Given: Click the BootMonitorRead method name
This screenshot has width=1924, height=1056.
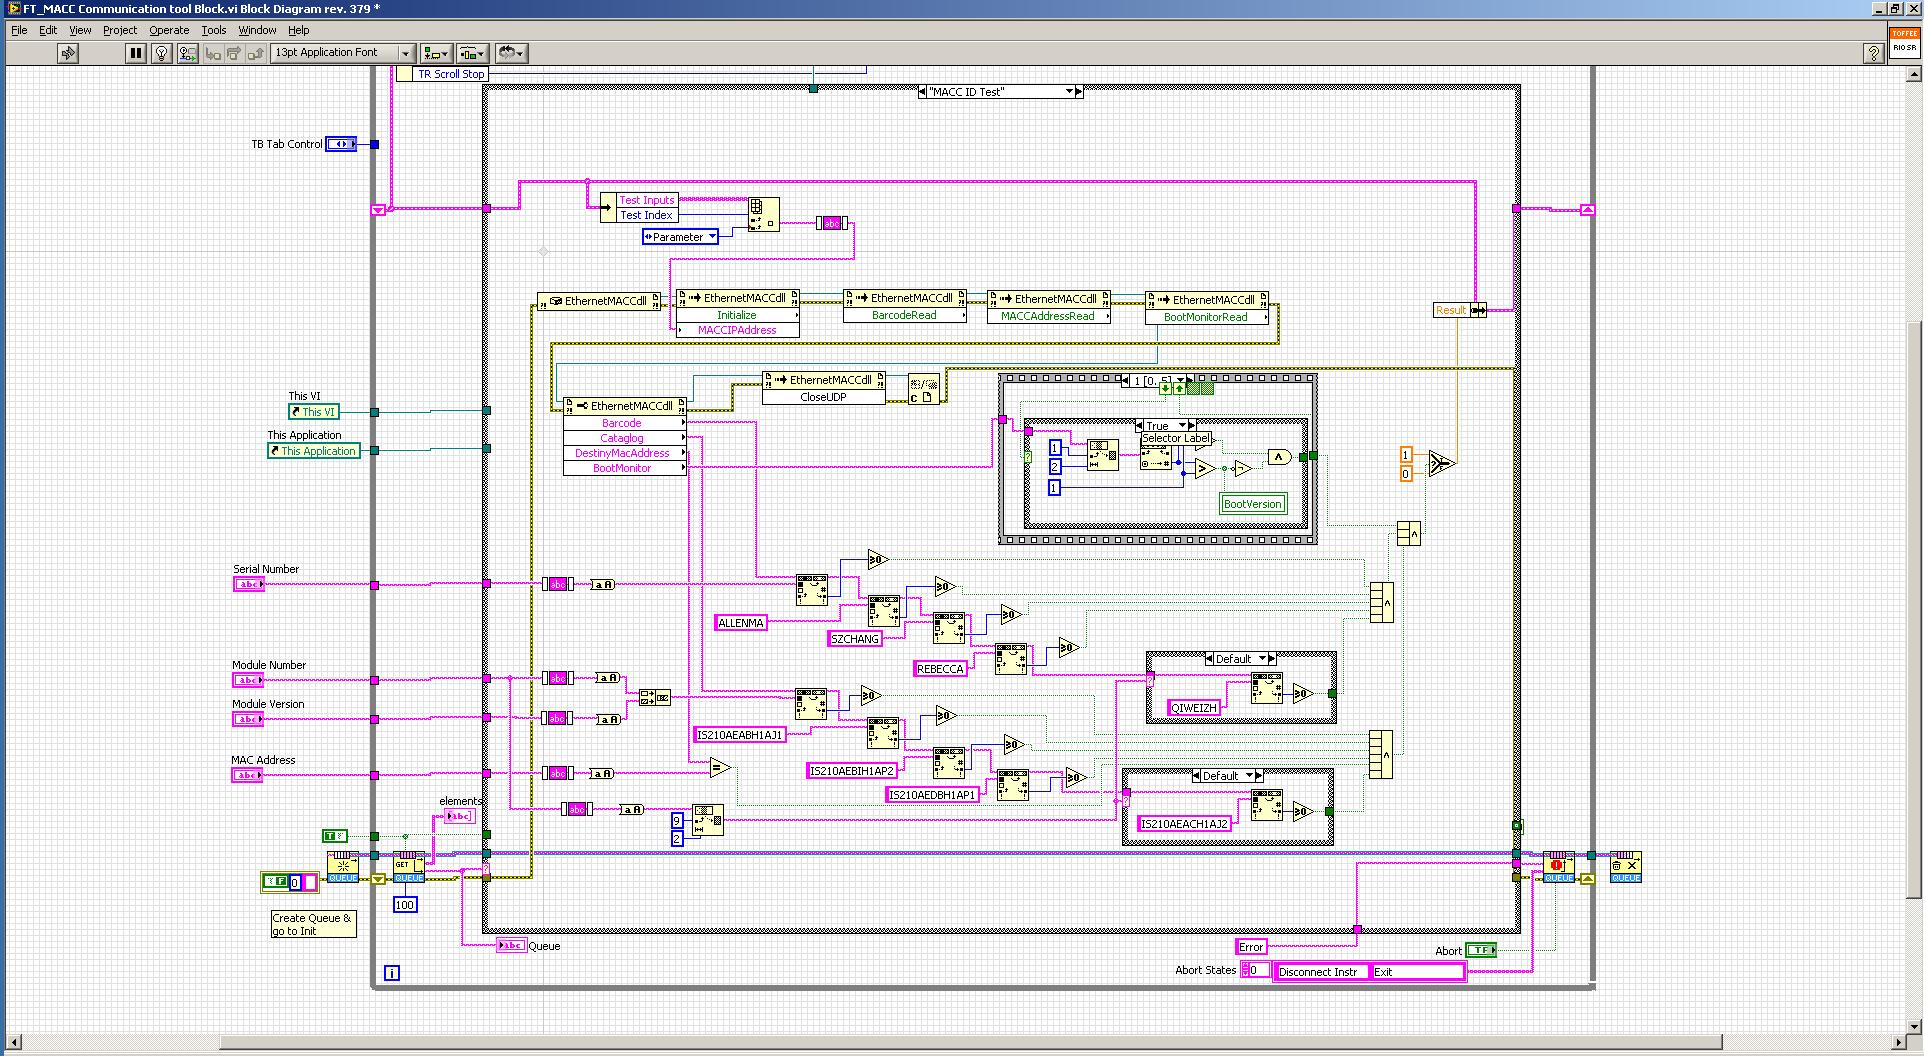Looking at the screenshot, I should tap(1206, 317).
